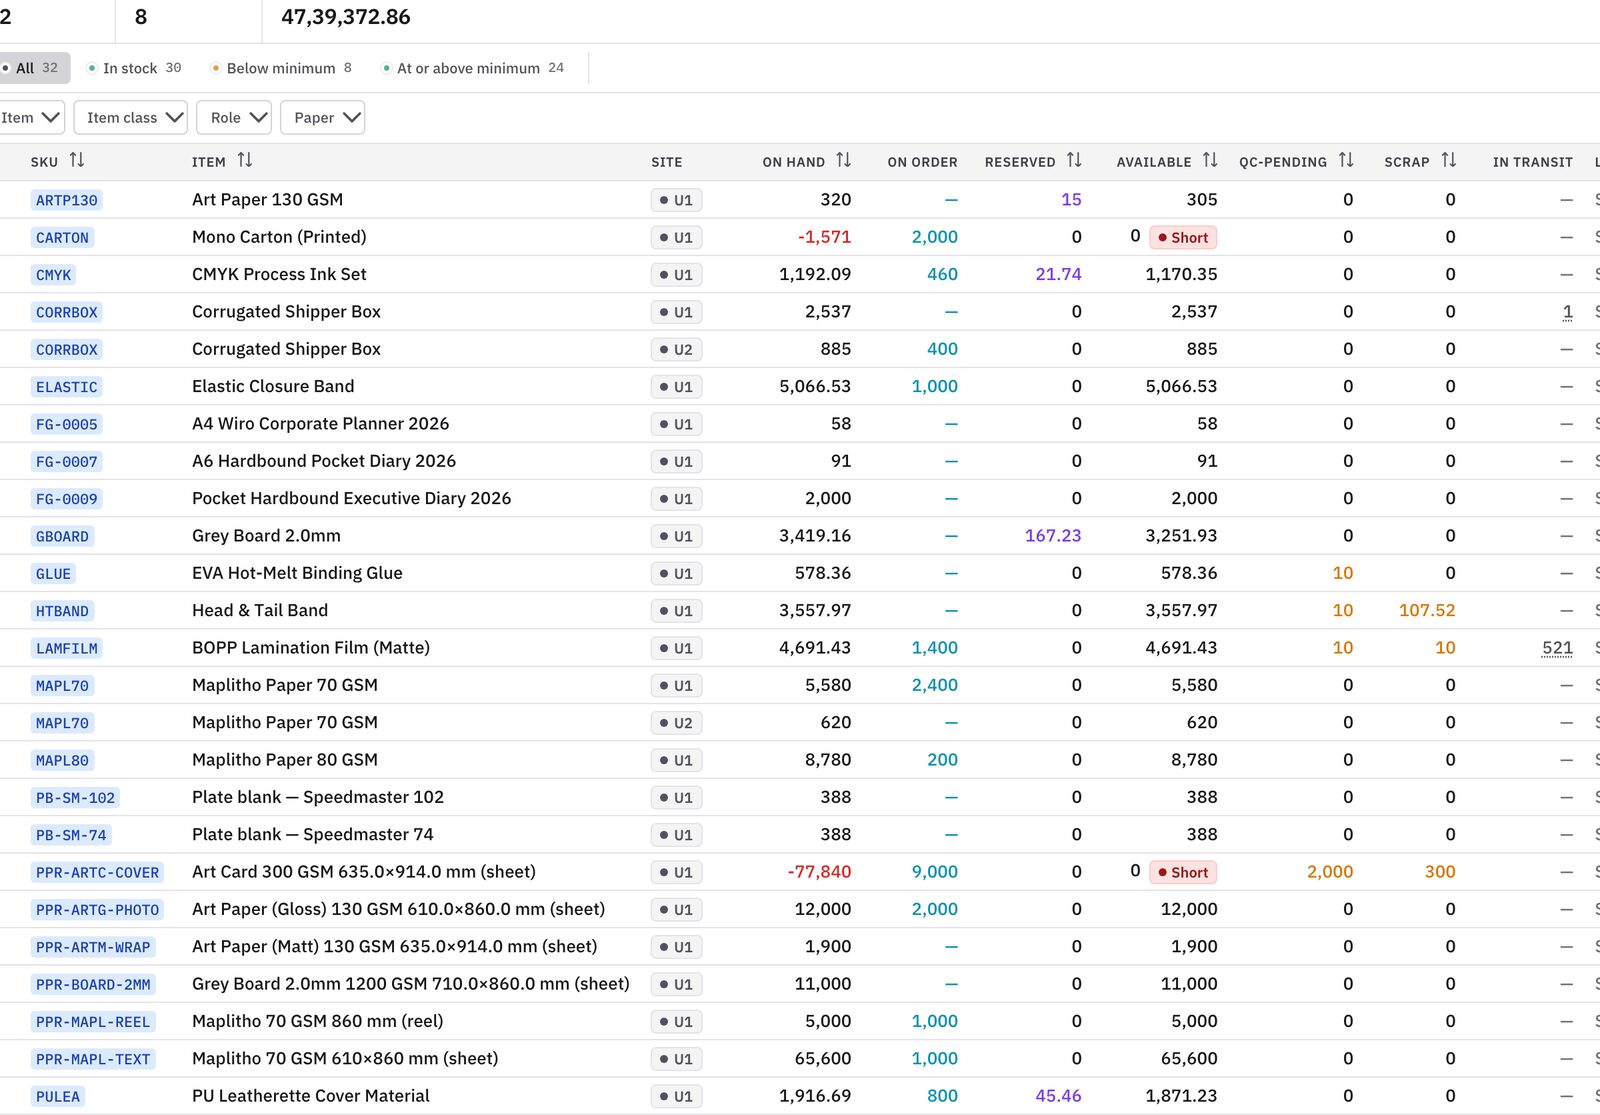Click U2 site chip for Maplitho Paper 70 GSM

[676, 723]
